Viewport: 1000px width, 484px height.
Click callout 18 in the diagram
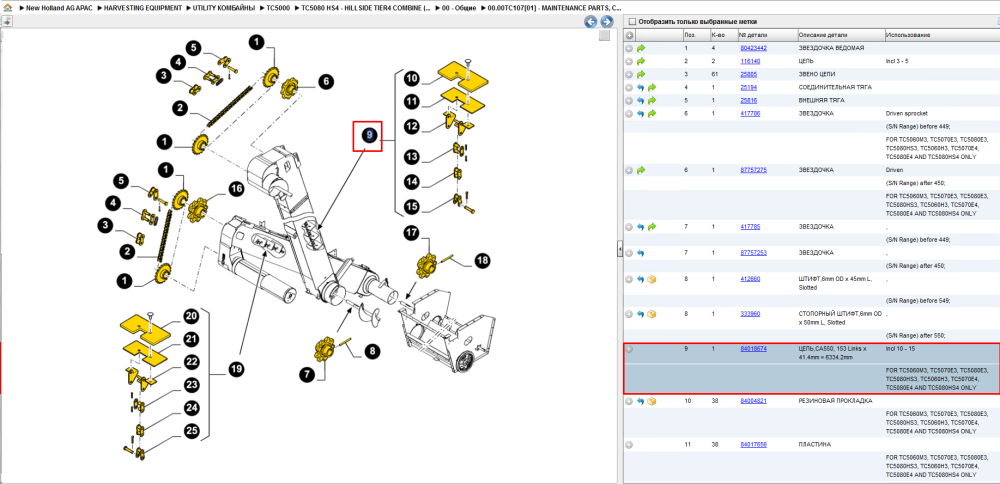pyautogui.click(x=482, y=260)
